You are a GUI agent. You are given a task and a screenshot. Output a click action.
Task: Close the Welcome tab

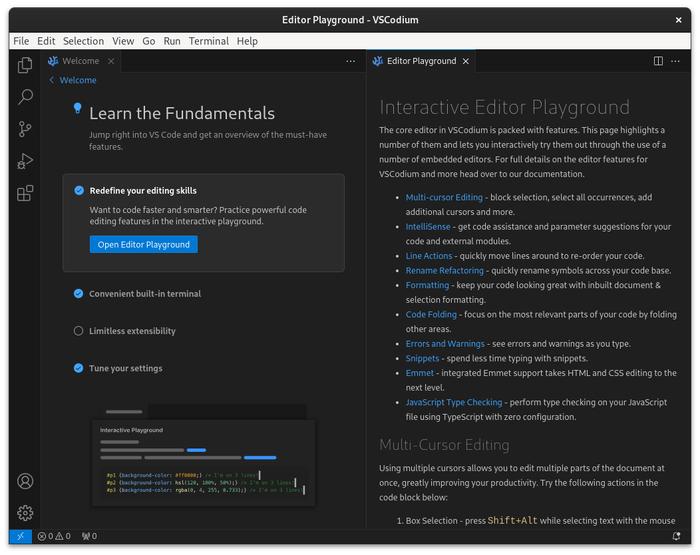111,61
